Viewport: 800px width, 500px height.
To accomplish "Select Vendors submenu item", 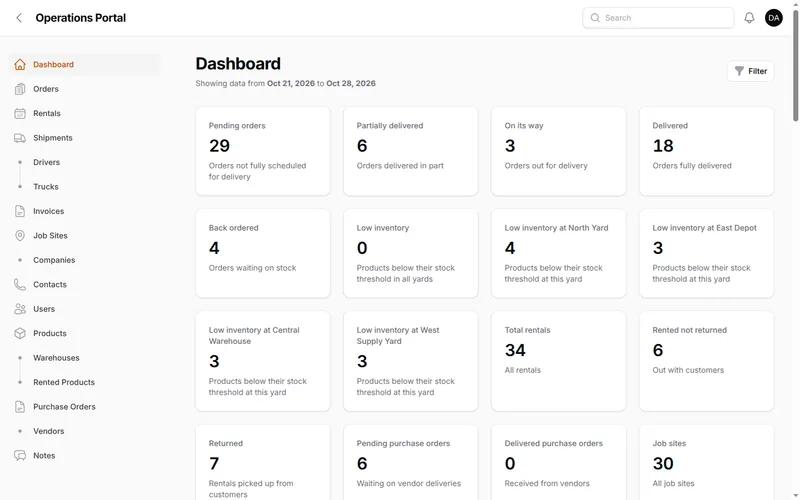I will (48, 431).
